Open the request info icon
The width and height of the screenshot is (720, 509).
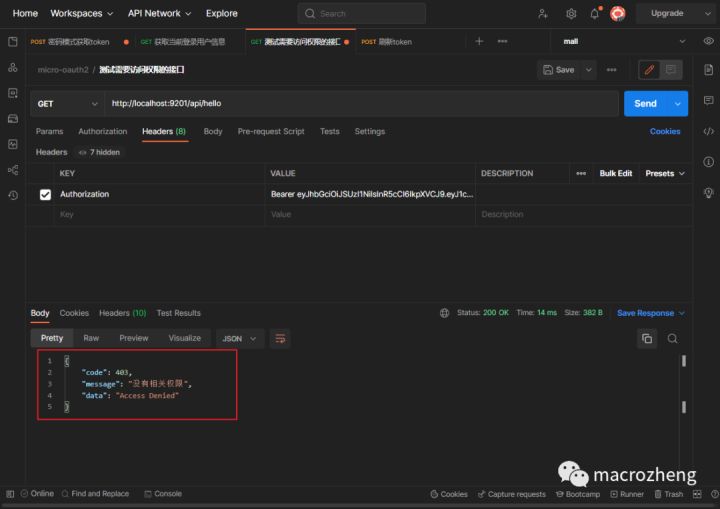tap(709, 162)
